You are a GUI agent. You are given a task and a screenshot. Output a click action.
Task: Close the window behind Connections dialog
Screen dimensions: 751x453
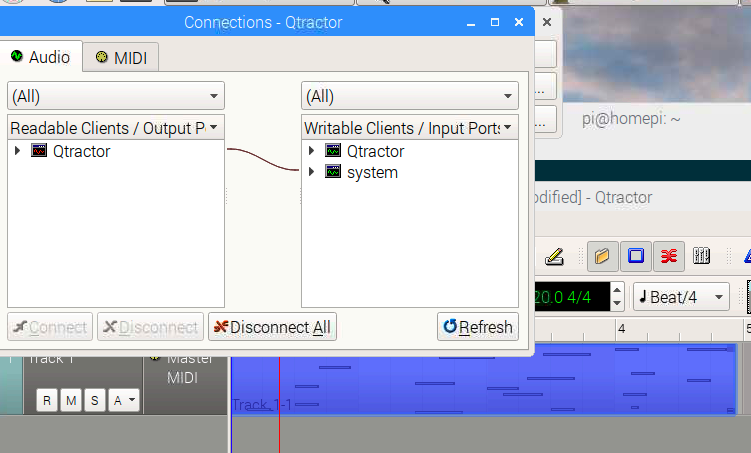pyautogui.click(x=547, y=22)
